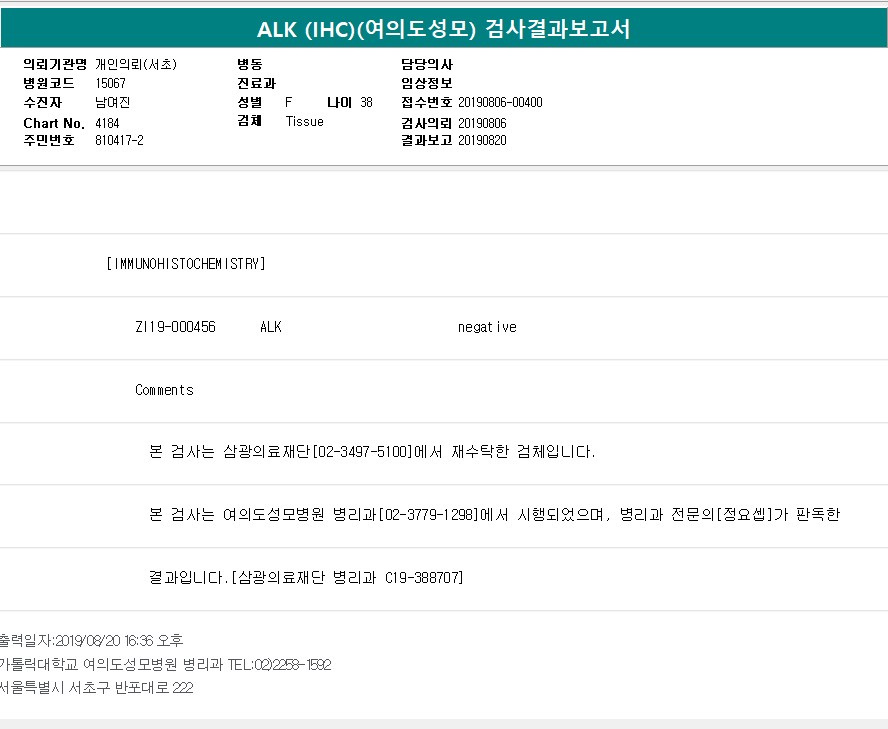The width and height of the screenshot is (888, 729).
Task: Click the phone number '[02-3497-5100]' in comments
Action: pyautogui.click(x=363, y=451)
